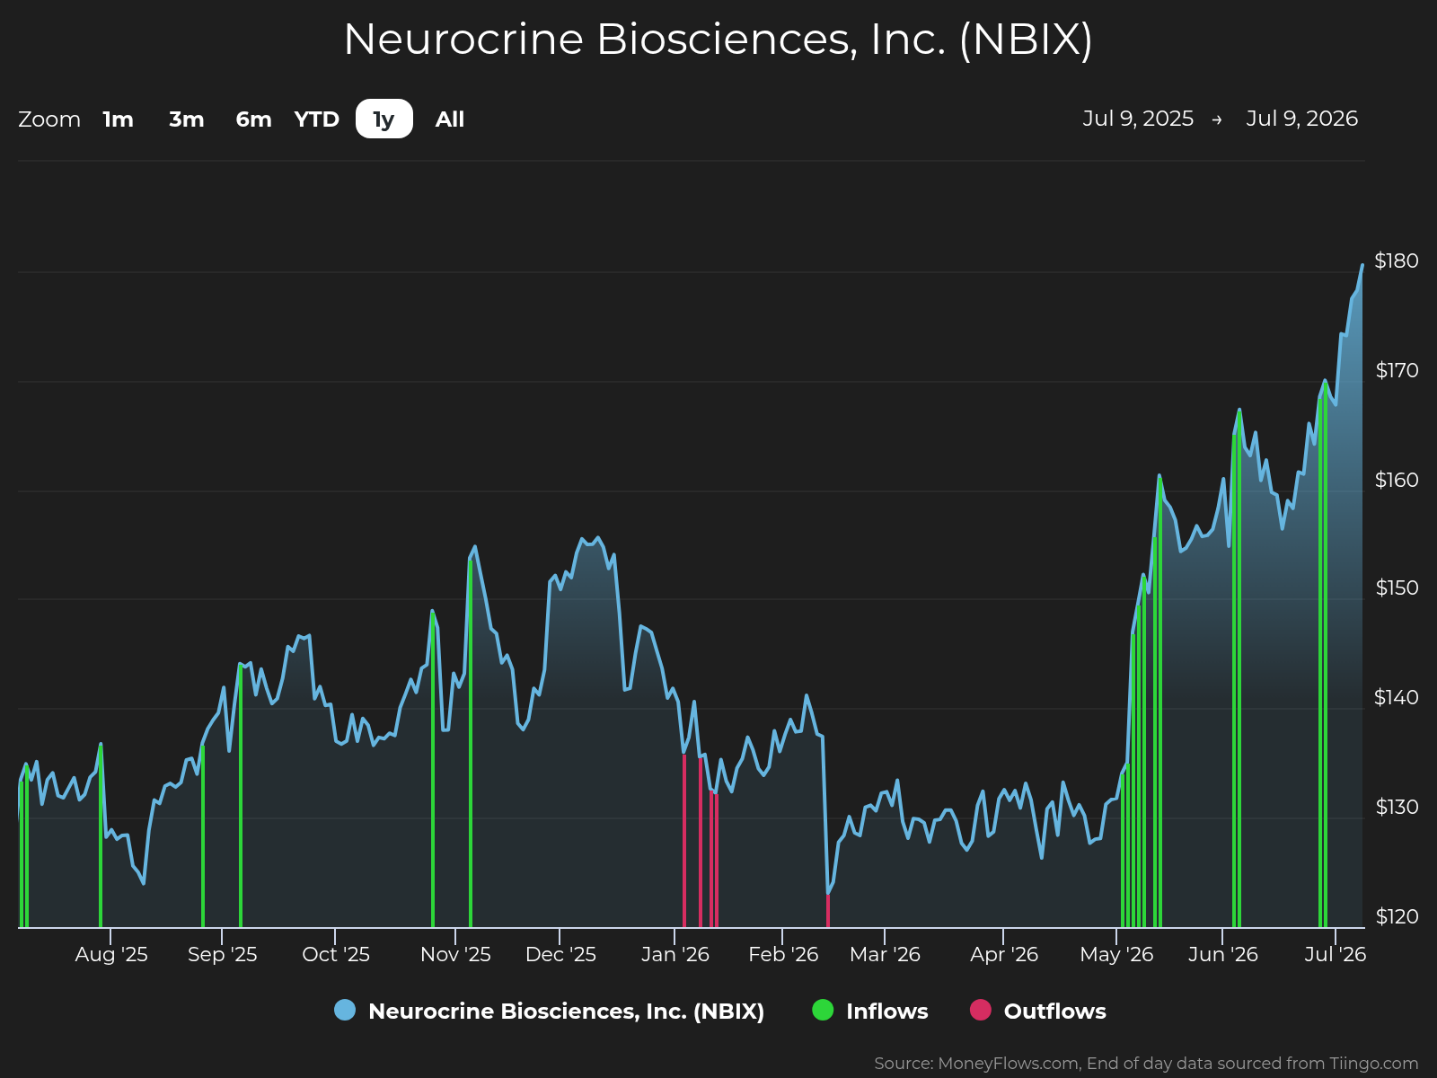Select the 1m zoom range

pyautogui.click(x=118, y=119)
